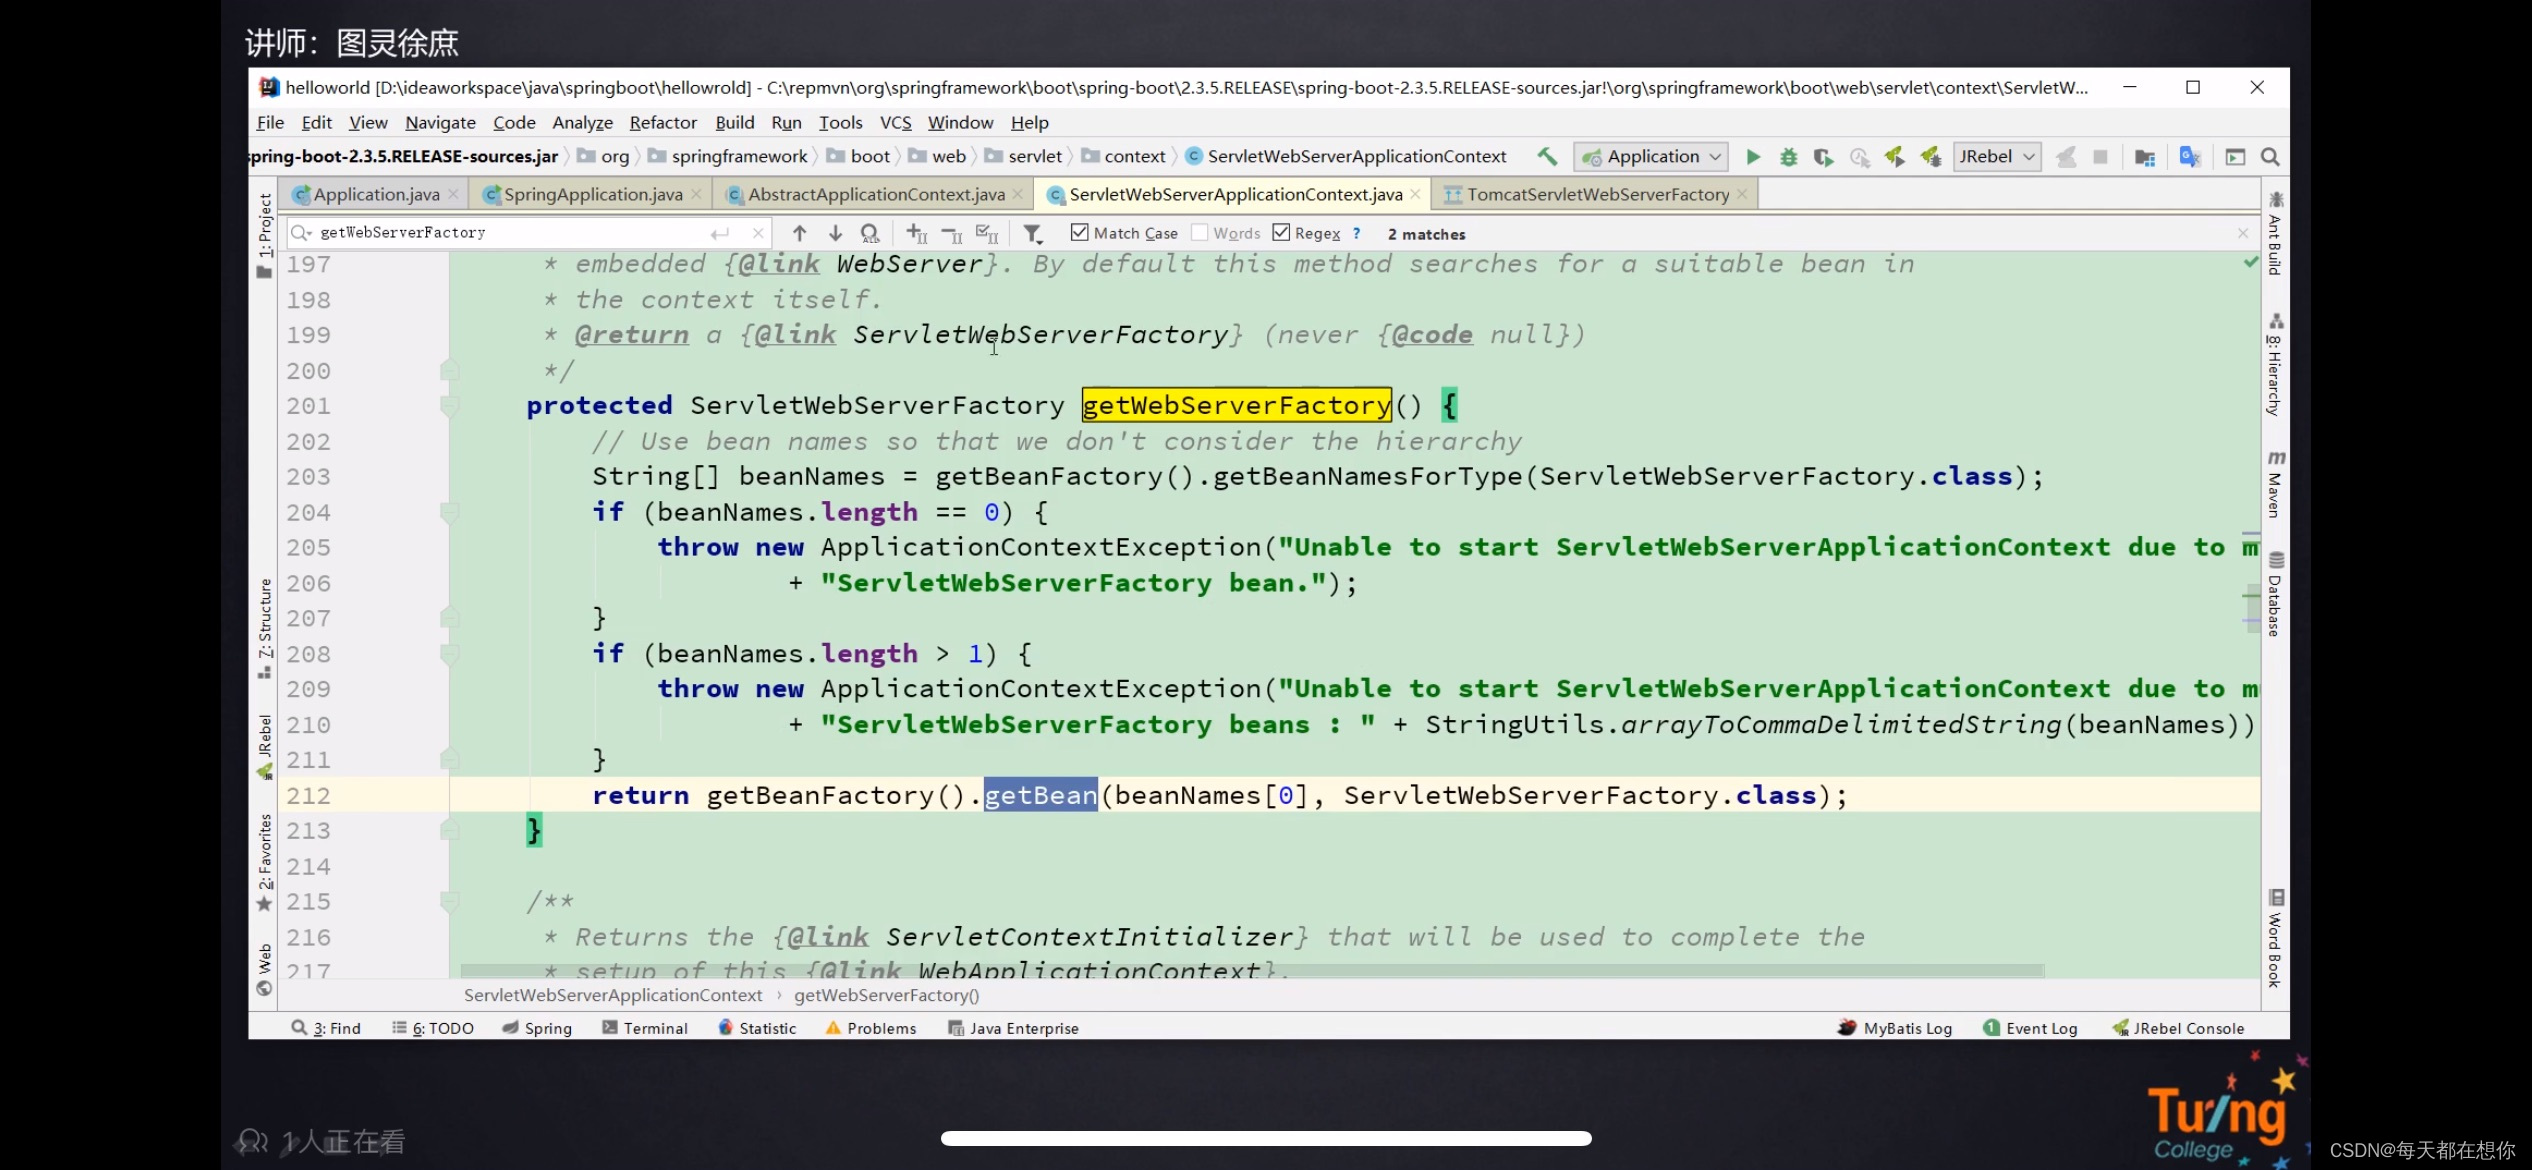Open the VCS menu

[x=895, y=122]
